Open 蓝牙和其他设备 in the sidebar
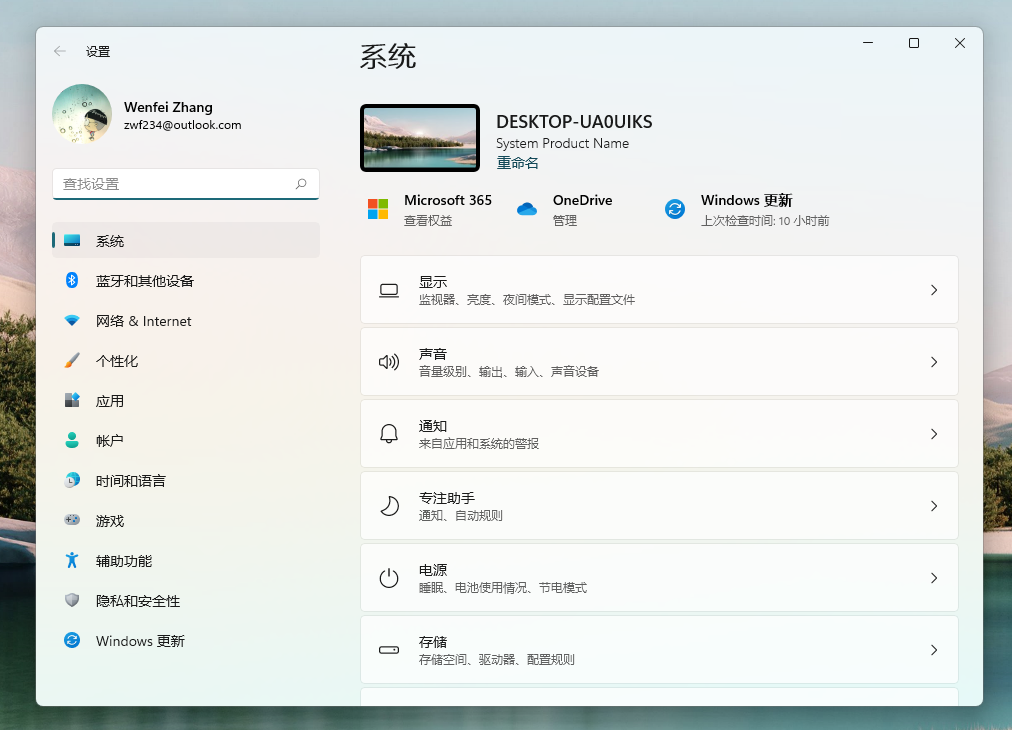This screenshot has height=730, width=1012. point(186,281)
